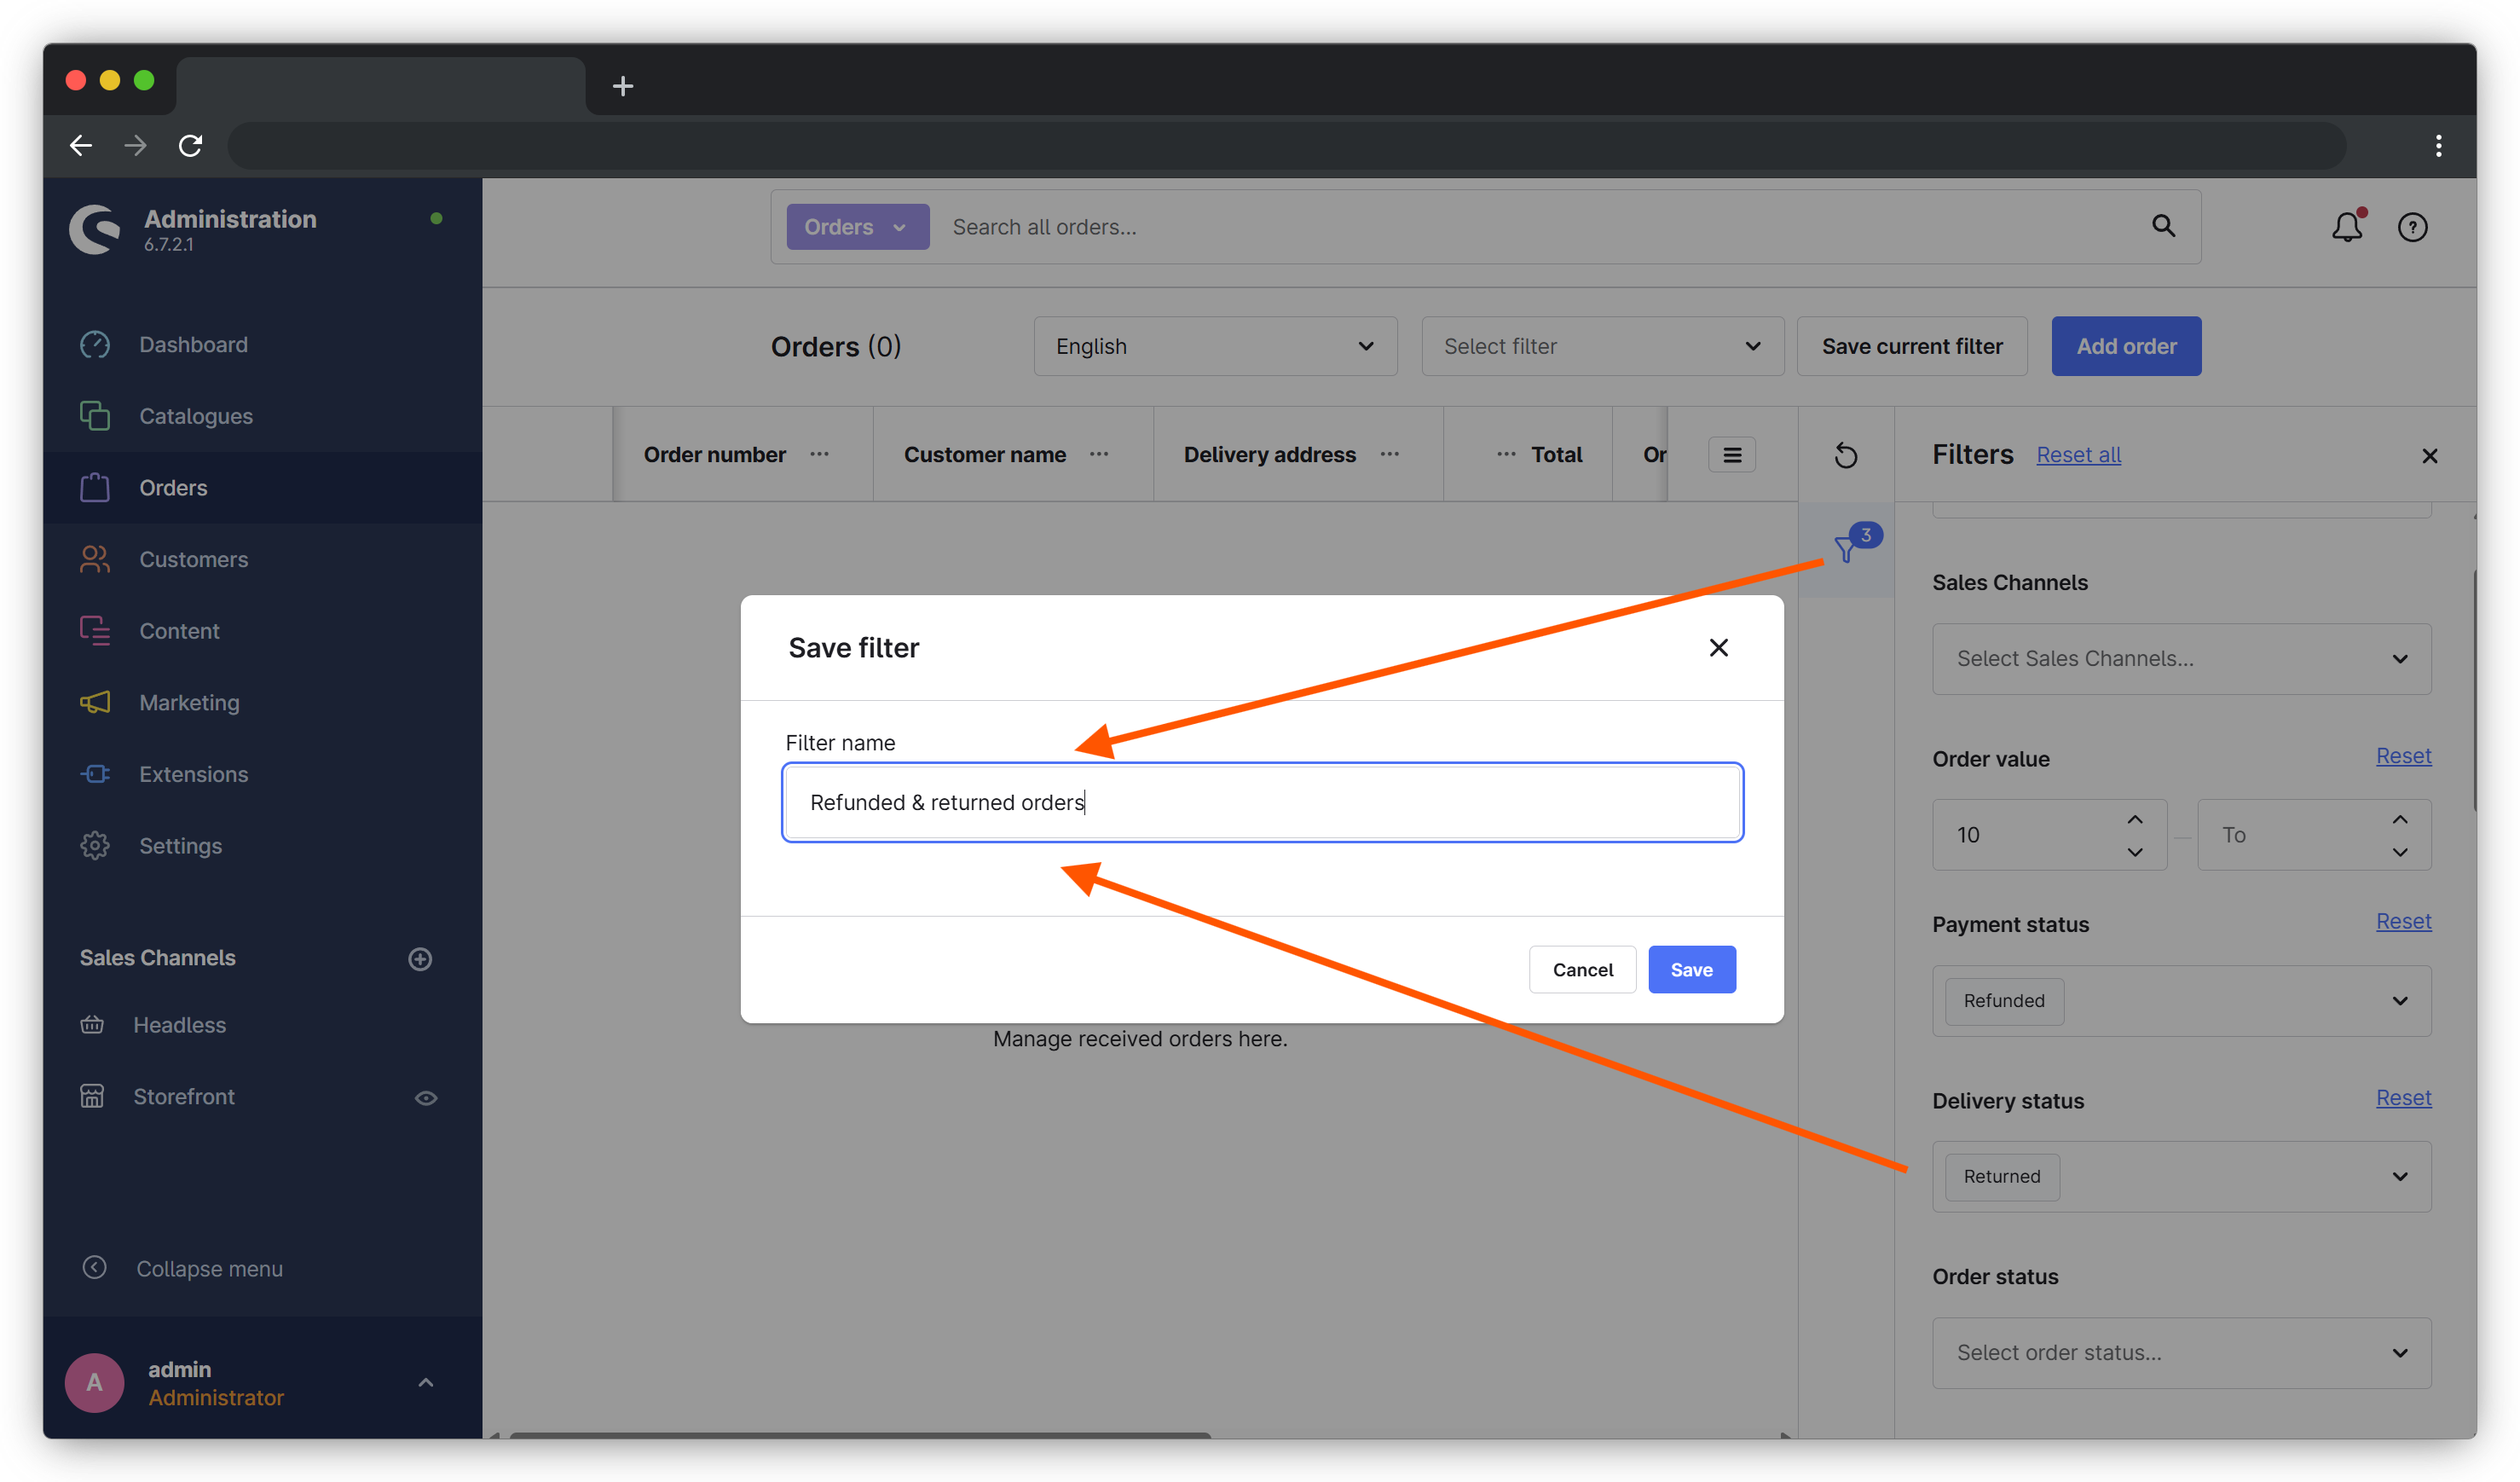This screenshot has width=2520, height=1482.
Task: Click the grid reset circular arrow icon
Action: pyautogui.click(x=1846, y=455)
